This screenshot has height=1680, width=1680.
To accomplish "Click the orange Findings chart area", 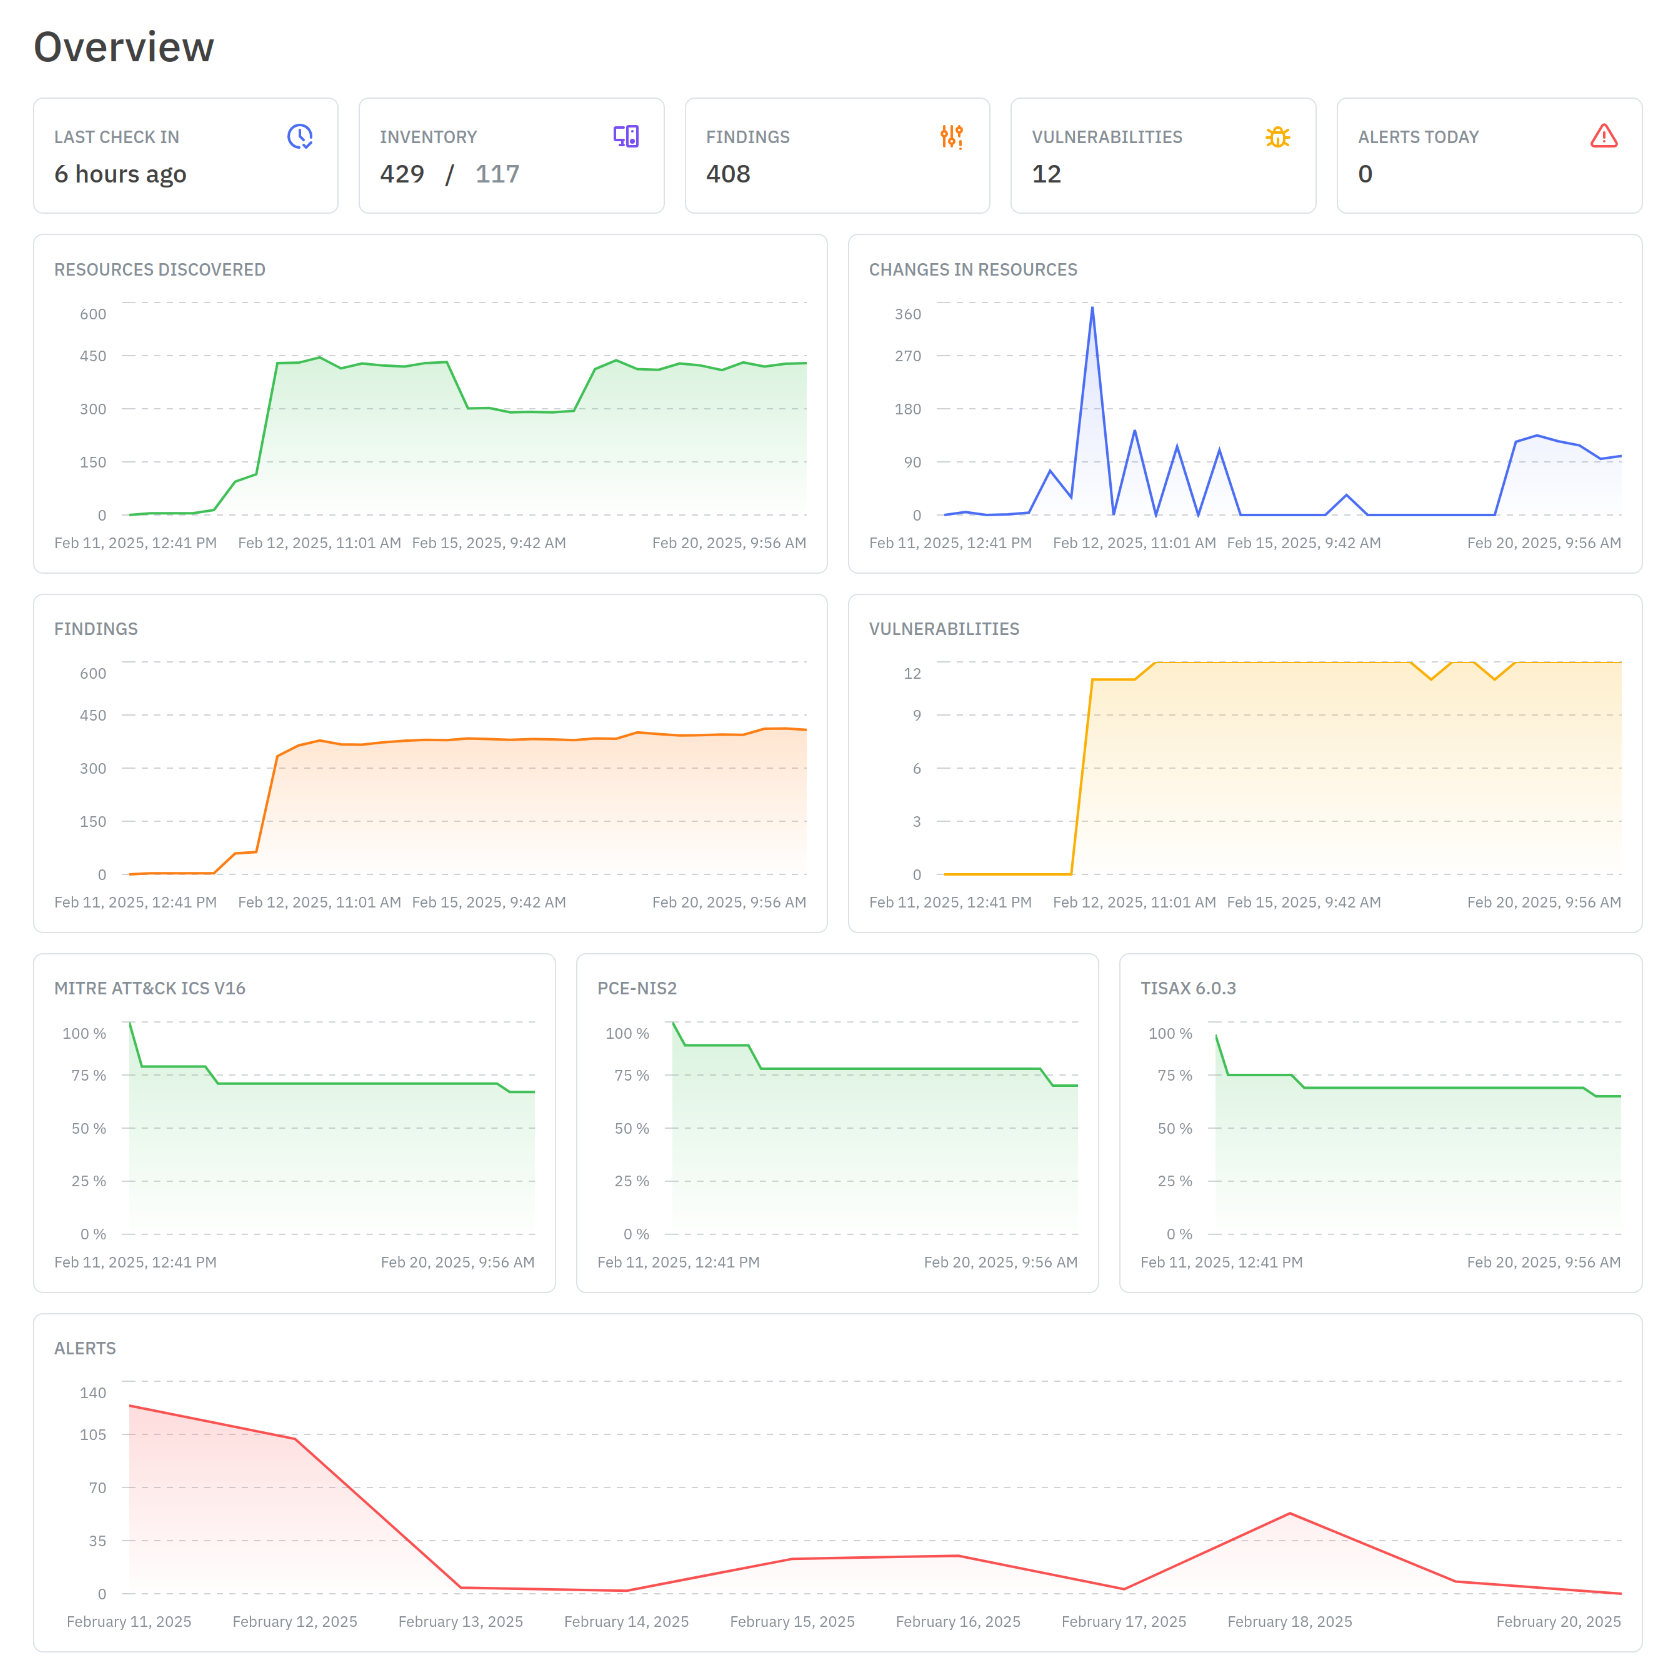I will pos(500,810).
